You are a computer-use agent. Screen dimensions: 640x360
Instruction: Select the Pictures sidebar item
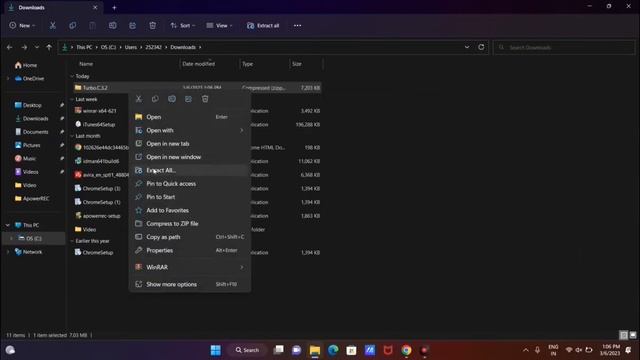coord(31,145)
